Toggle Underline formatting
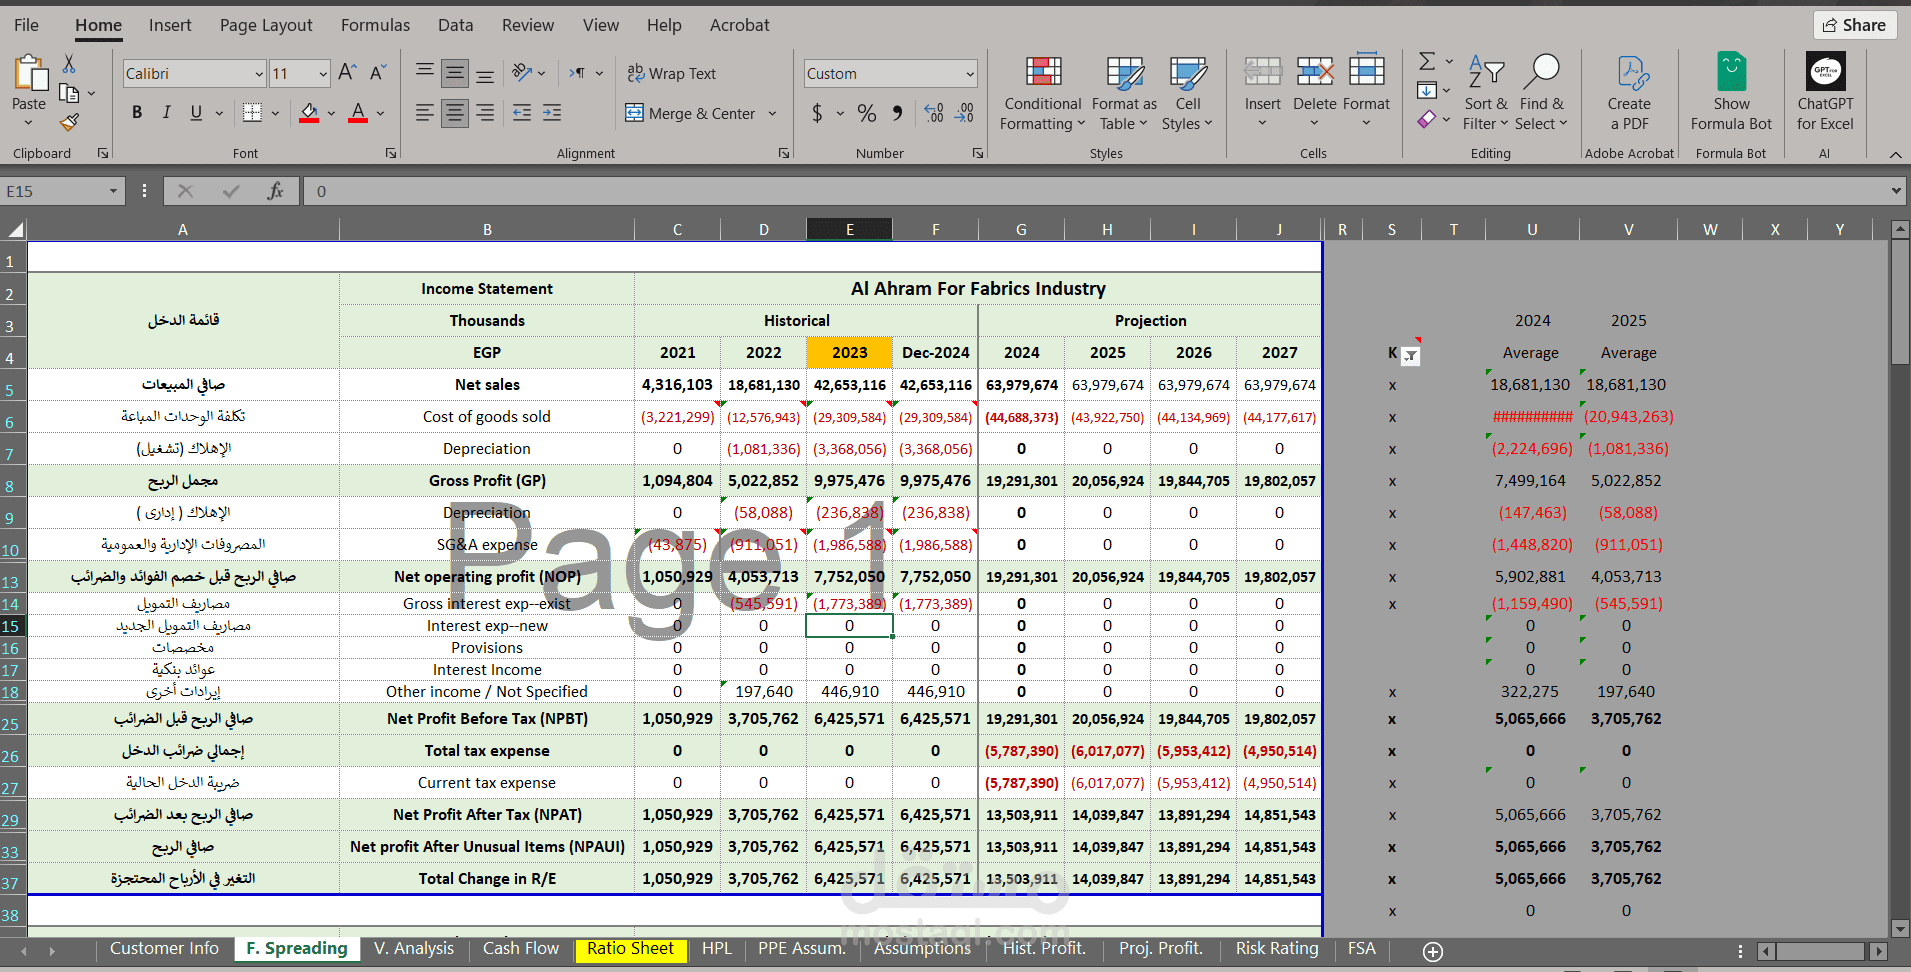The height and width of the screenshot is (972, 1911). pos(196,113)
